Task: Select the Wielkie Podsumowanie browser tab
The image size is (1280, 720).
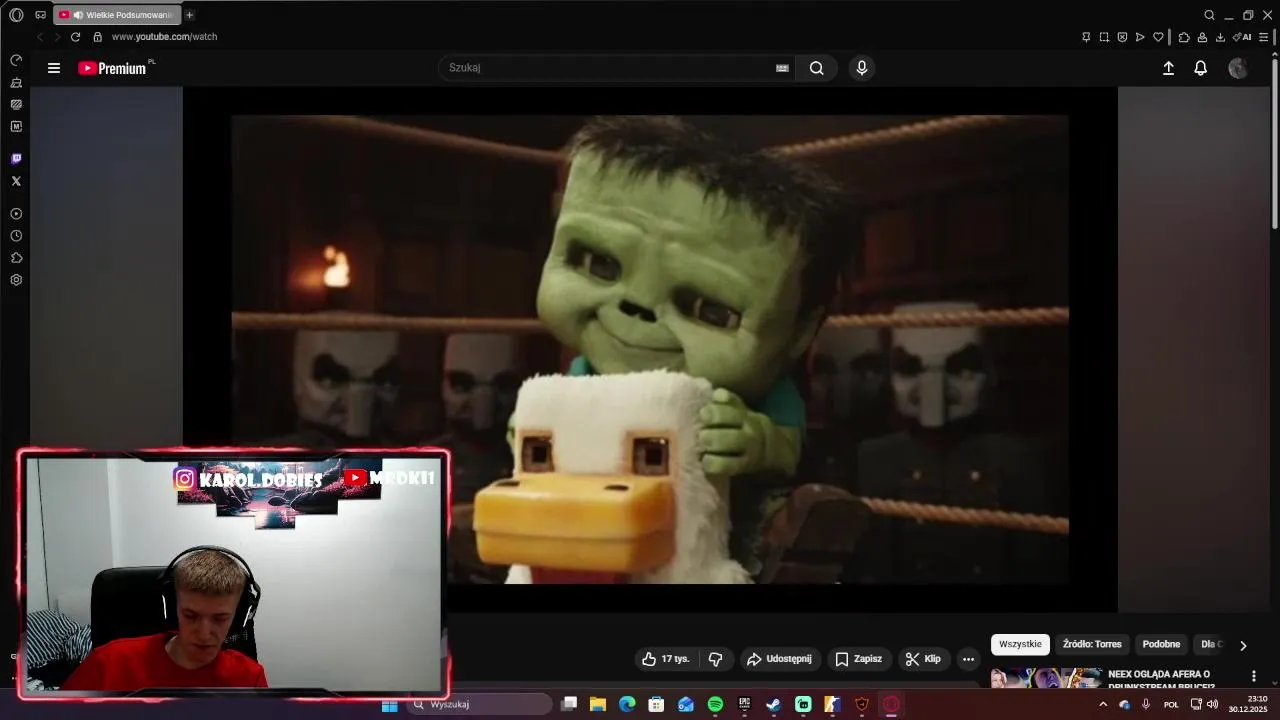Action: coord(118,15)
